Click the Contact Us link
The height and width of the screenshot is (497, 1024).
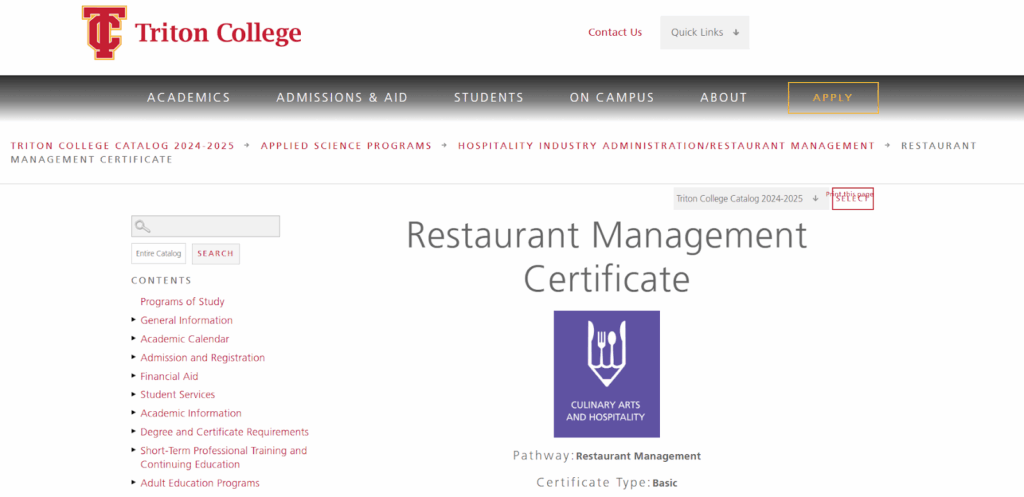[615, 33]
